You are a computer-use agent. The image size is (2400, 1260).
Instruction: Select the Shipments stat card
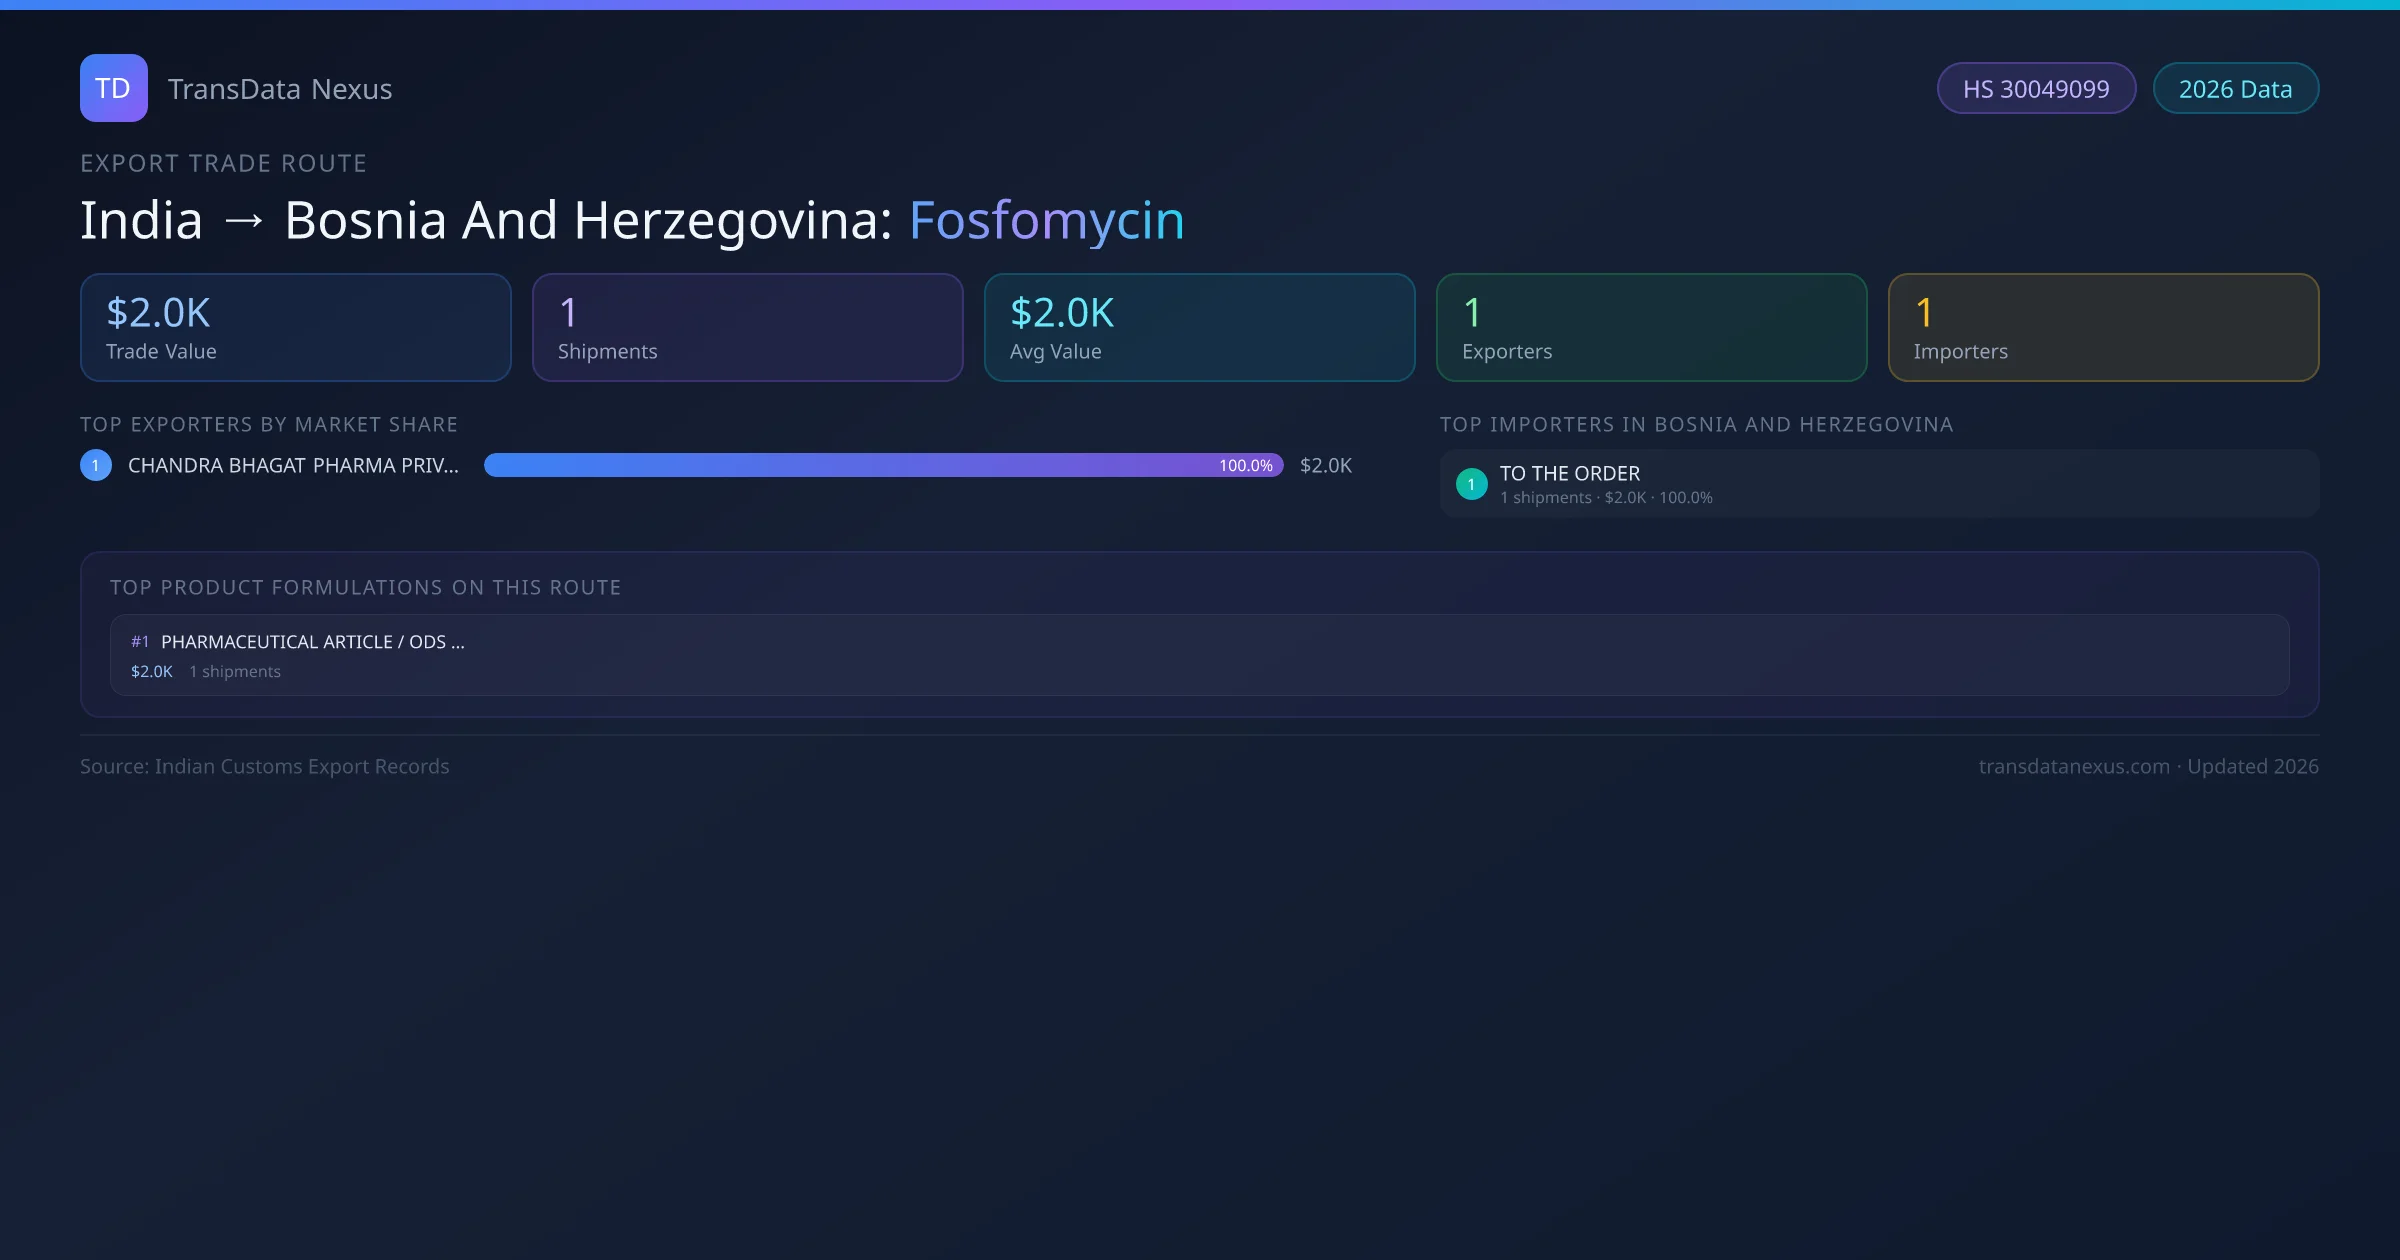point(747,328)
